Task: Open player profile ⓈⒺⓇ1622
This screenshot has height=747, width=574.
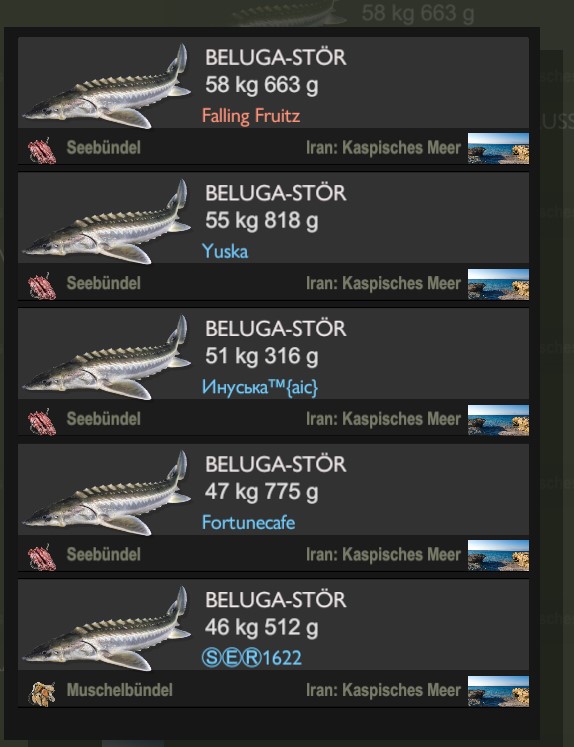Action: click(x=252, y=658)
